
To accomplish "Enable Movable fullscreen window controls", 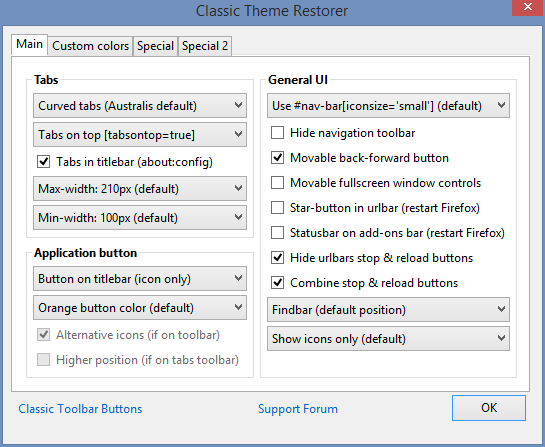I will 277,183.
